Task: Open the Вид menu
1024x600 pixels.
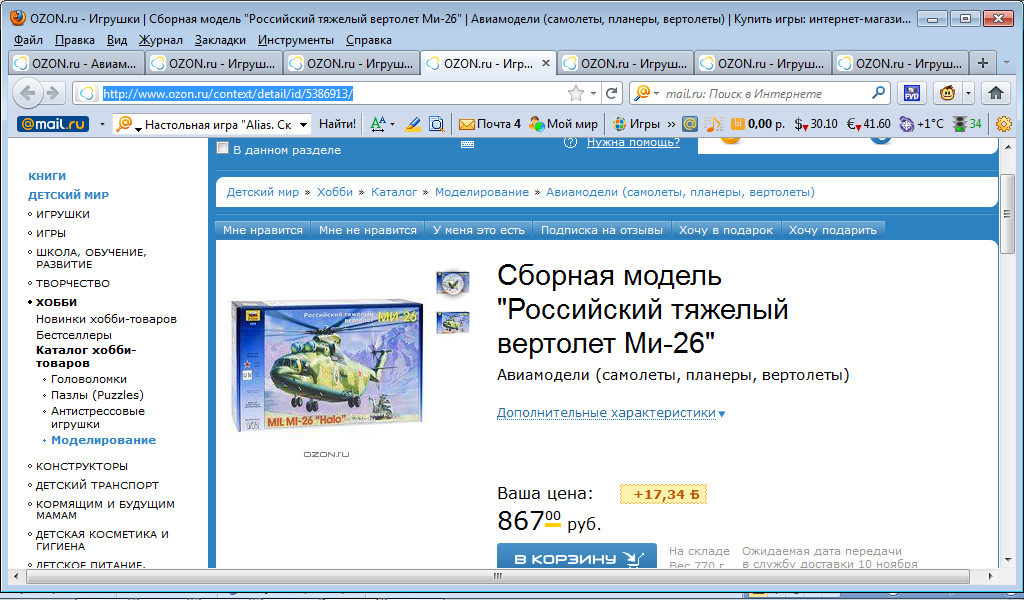Action: coord(117,40)
